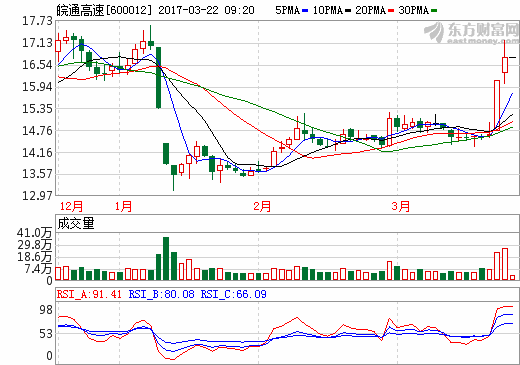Click the 12月 date axis label
The height and width of the screenshot is (365, 520).
point(71,206)
